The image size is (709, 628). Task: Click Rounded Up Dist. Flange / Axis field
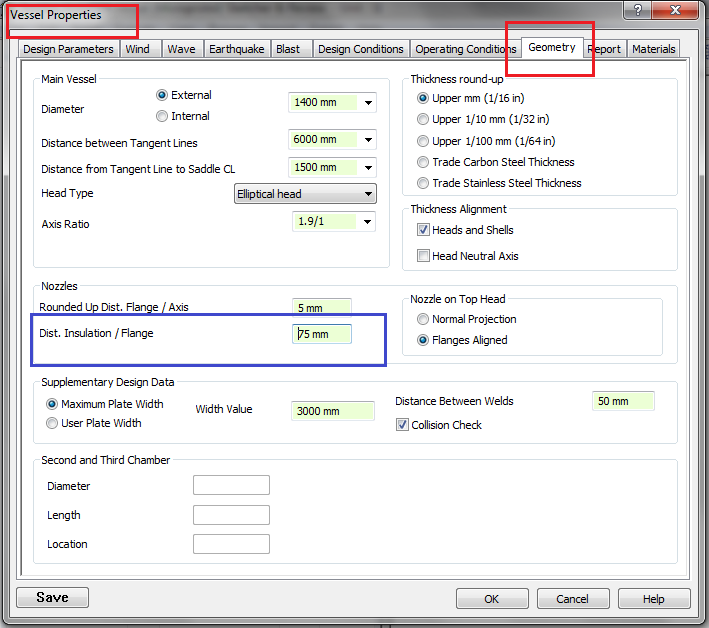coord(321,308)
